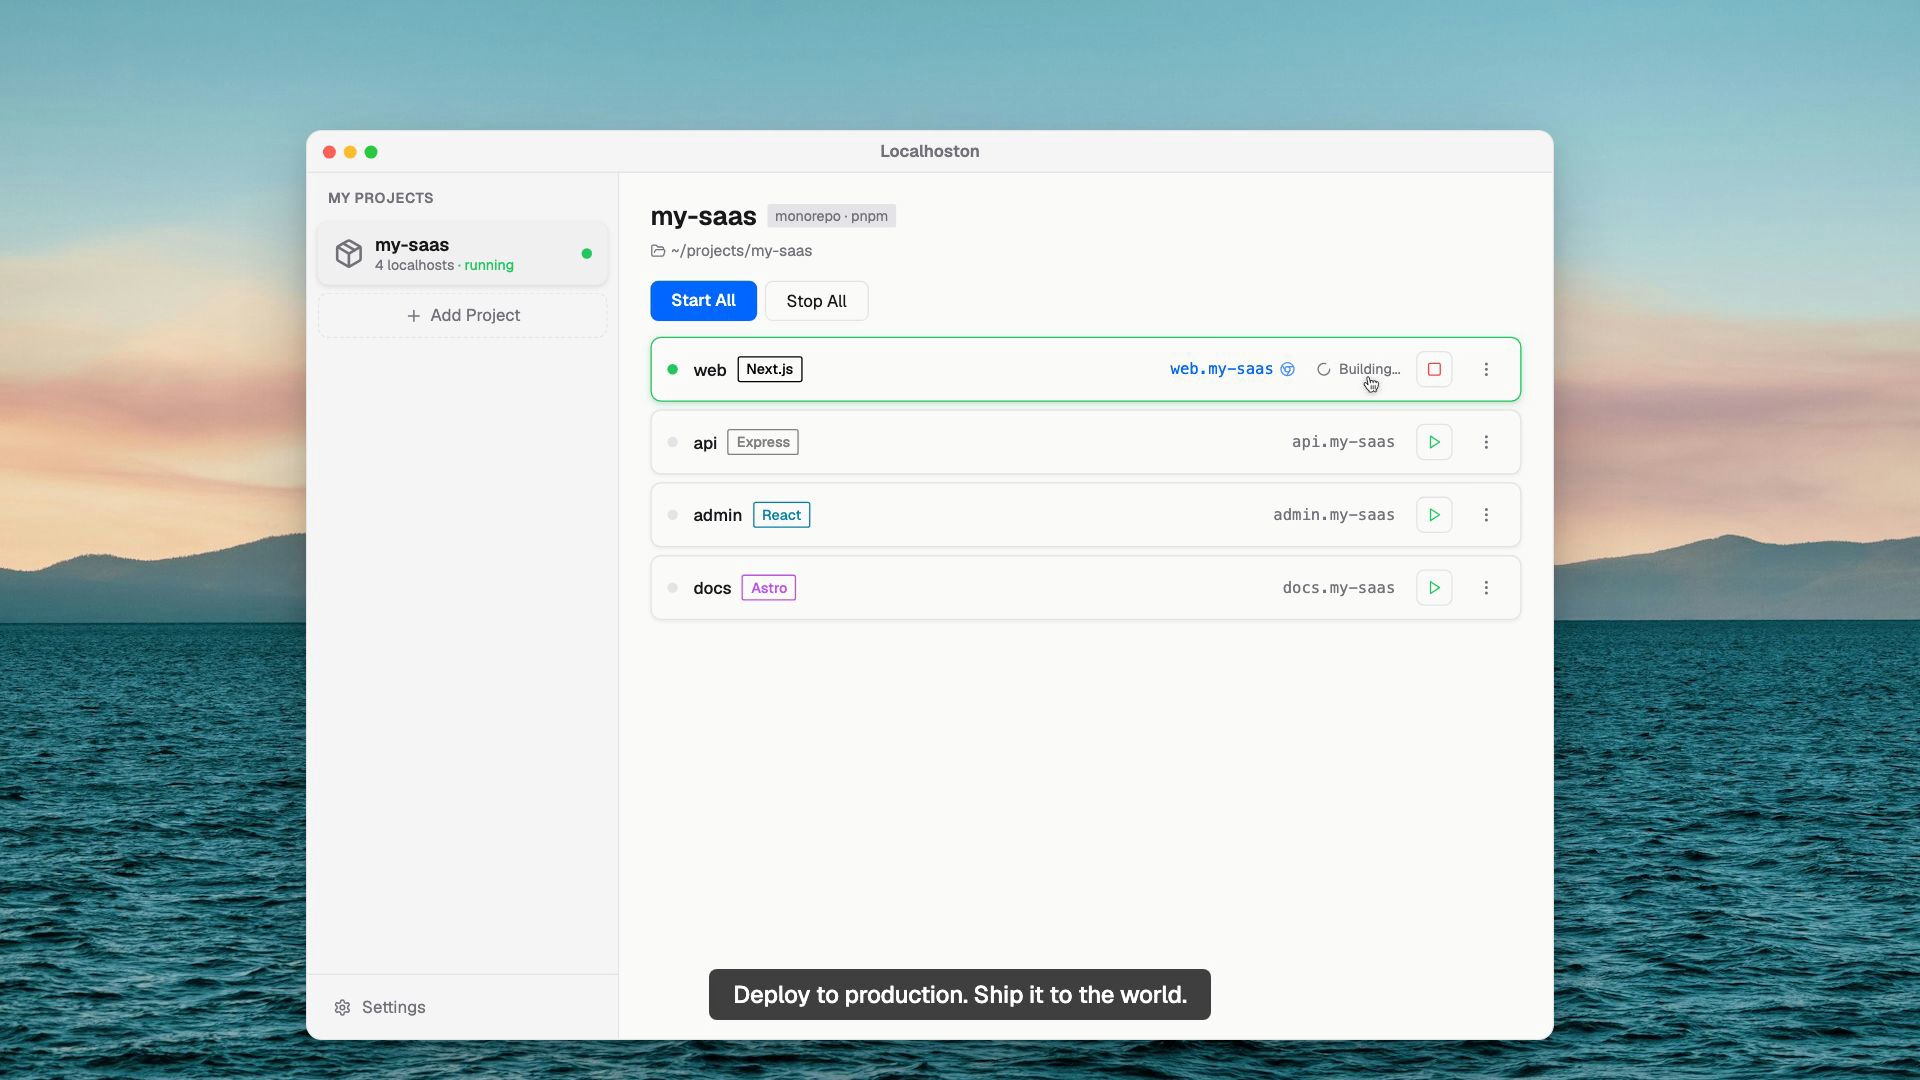Click the browser icon beside web.my-saas
The image size is (1920, 1080).
[x=1288, y=369]
